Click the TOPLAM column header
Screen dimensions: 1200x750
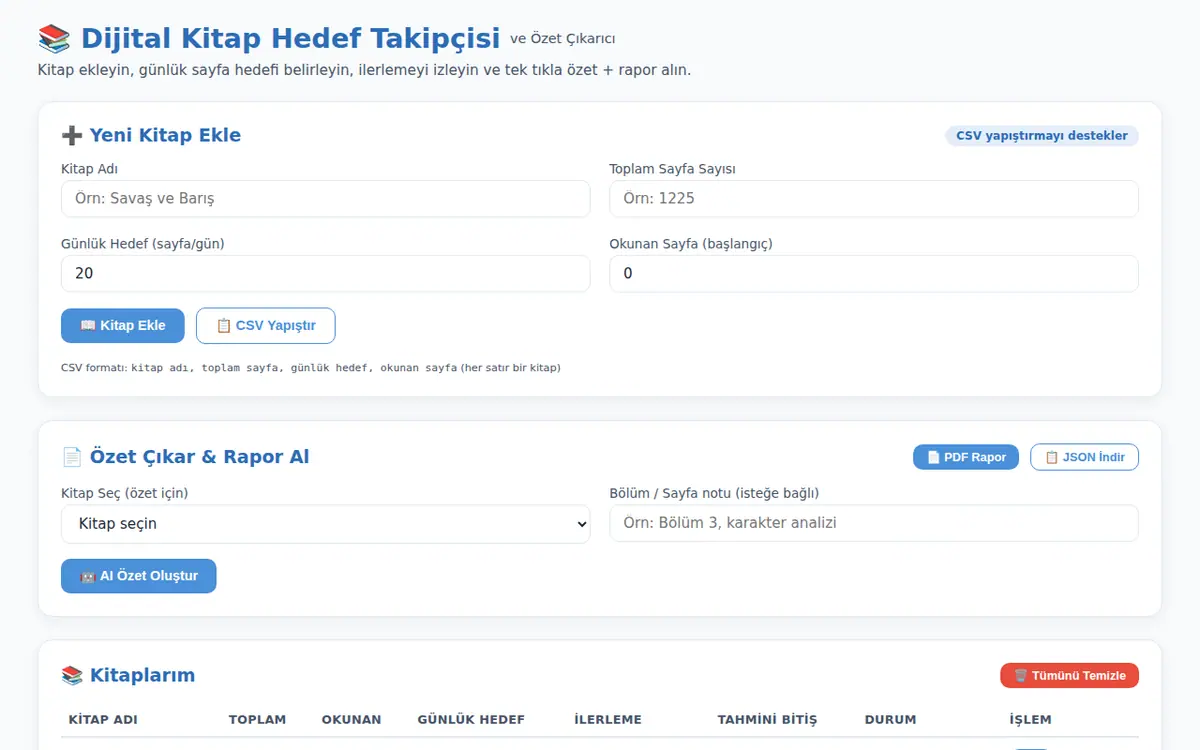point(257,720)
